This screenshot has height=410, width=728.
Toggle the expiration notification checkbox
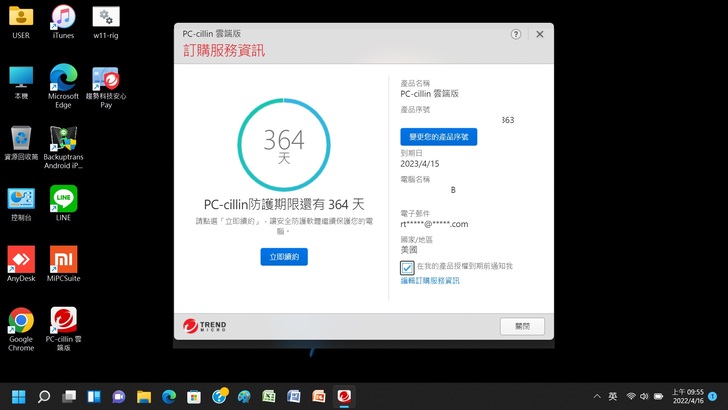click(x=407, y=268)
